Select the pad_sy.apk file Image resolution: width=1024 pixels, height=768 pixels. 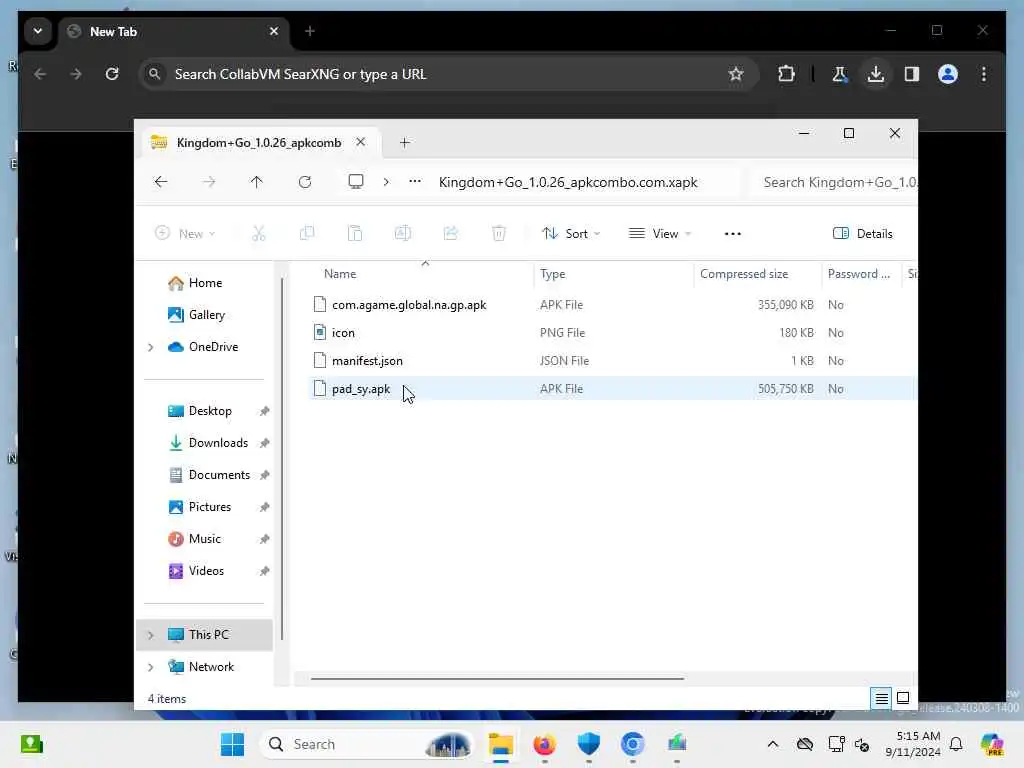[x=611, y=389]
